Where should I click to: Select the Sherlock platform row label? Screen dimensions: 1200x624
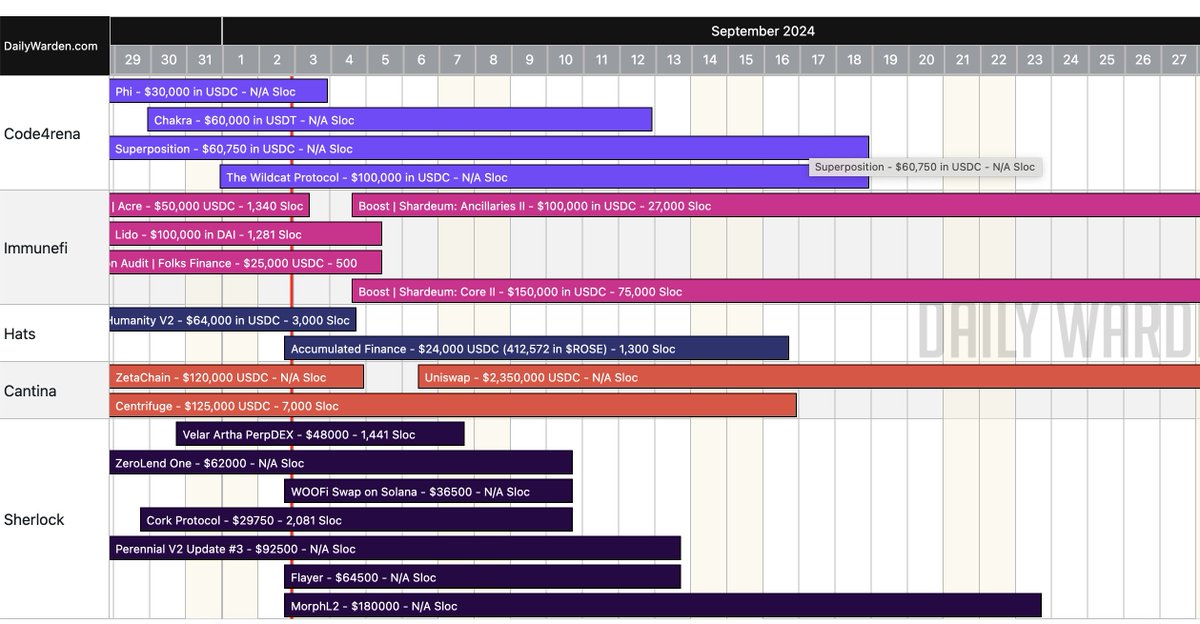(34, 520)
